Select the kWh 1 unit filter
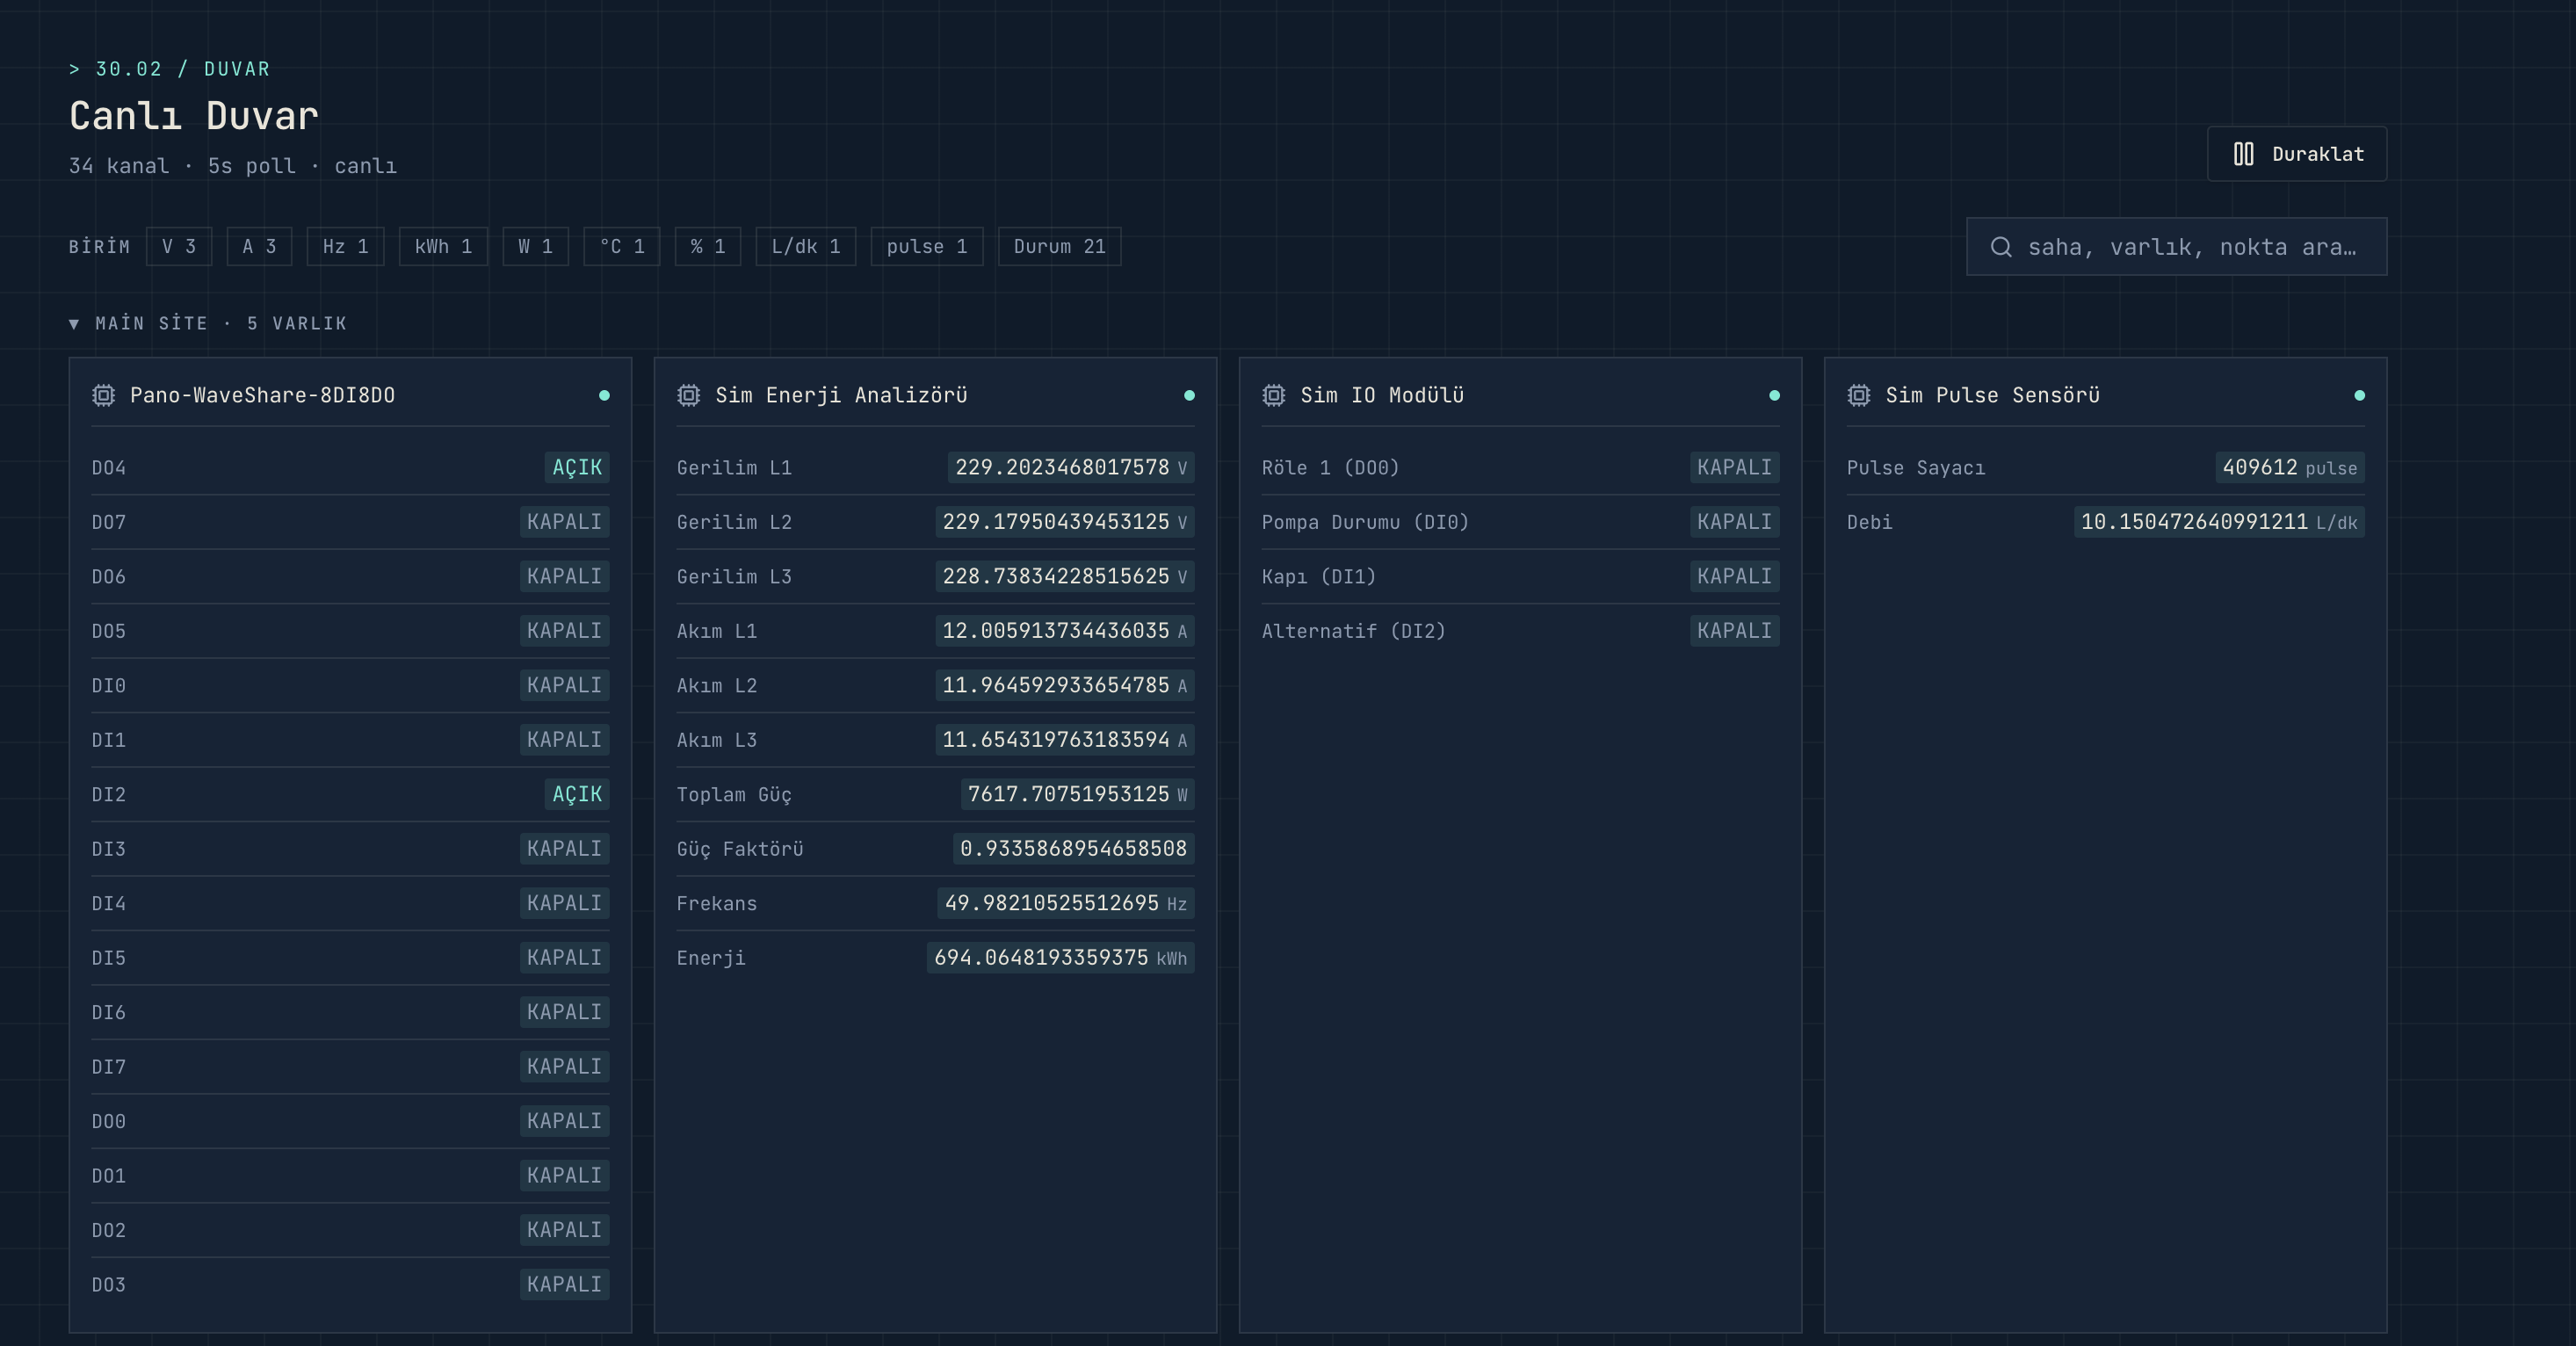The width and height of the screenshot is (2576, 1346). [443, 247]
